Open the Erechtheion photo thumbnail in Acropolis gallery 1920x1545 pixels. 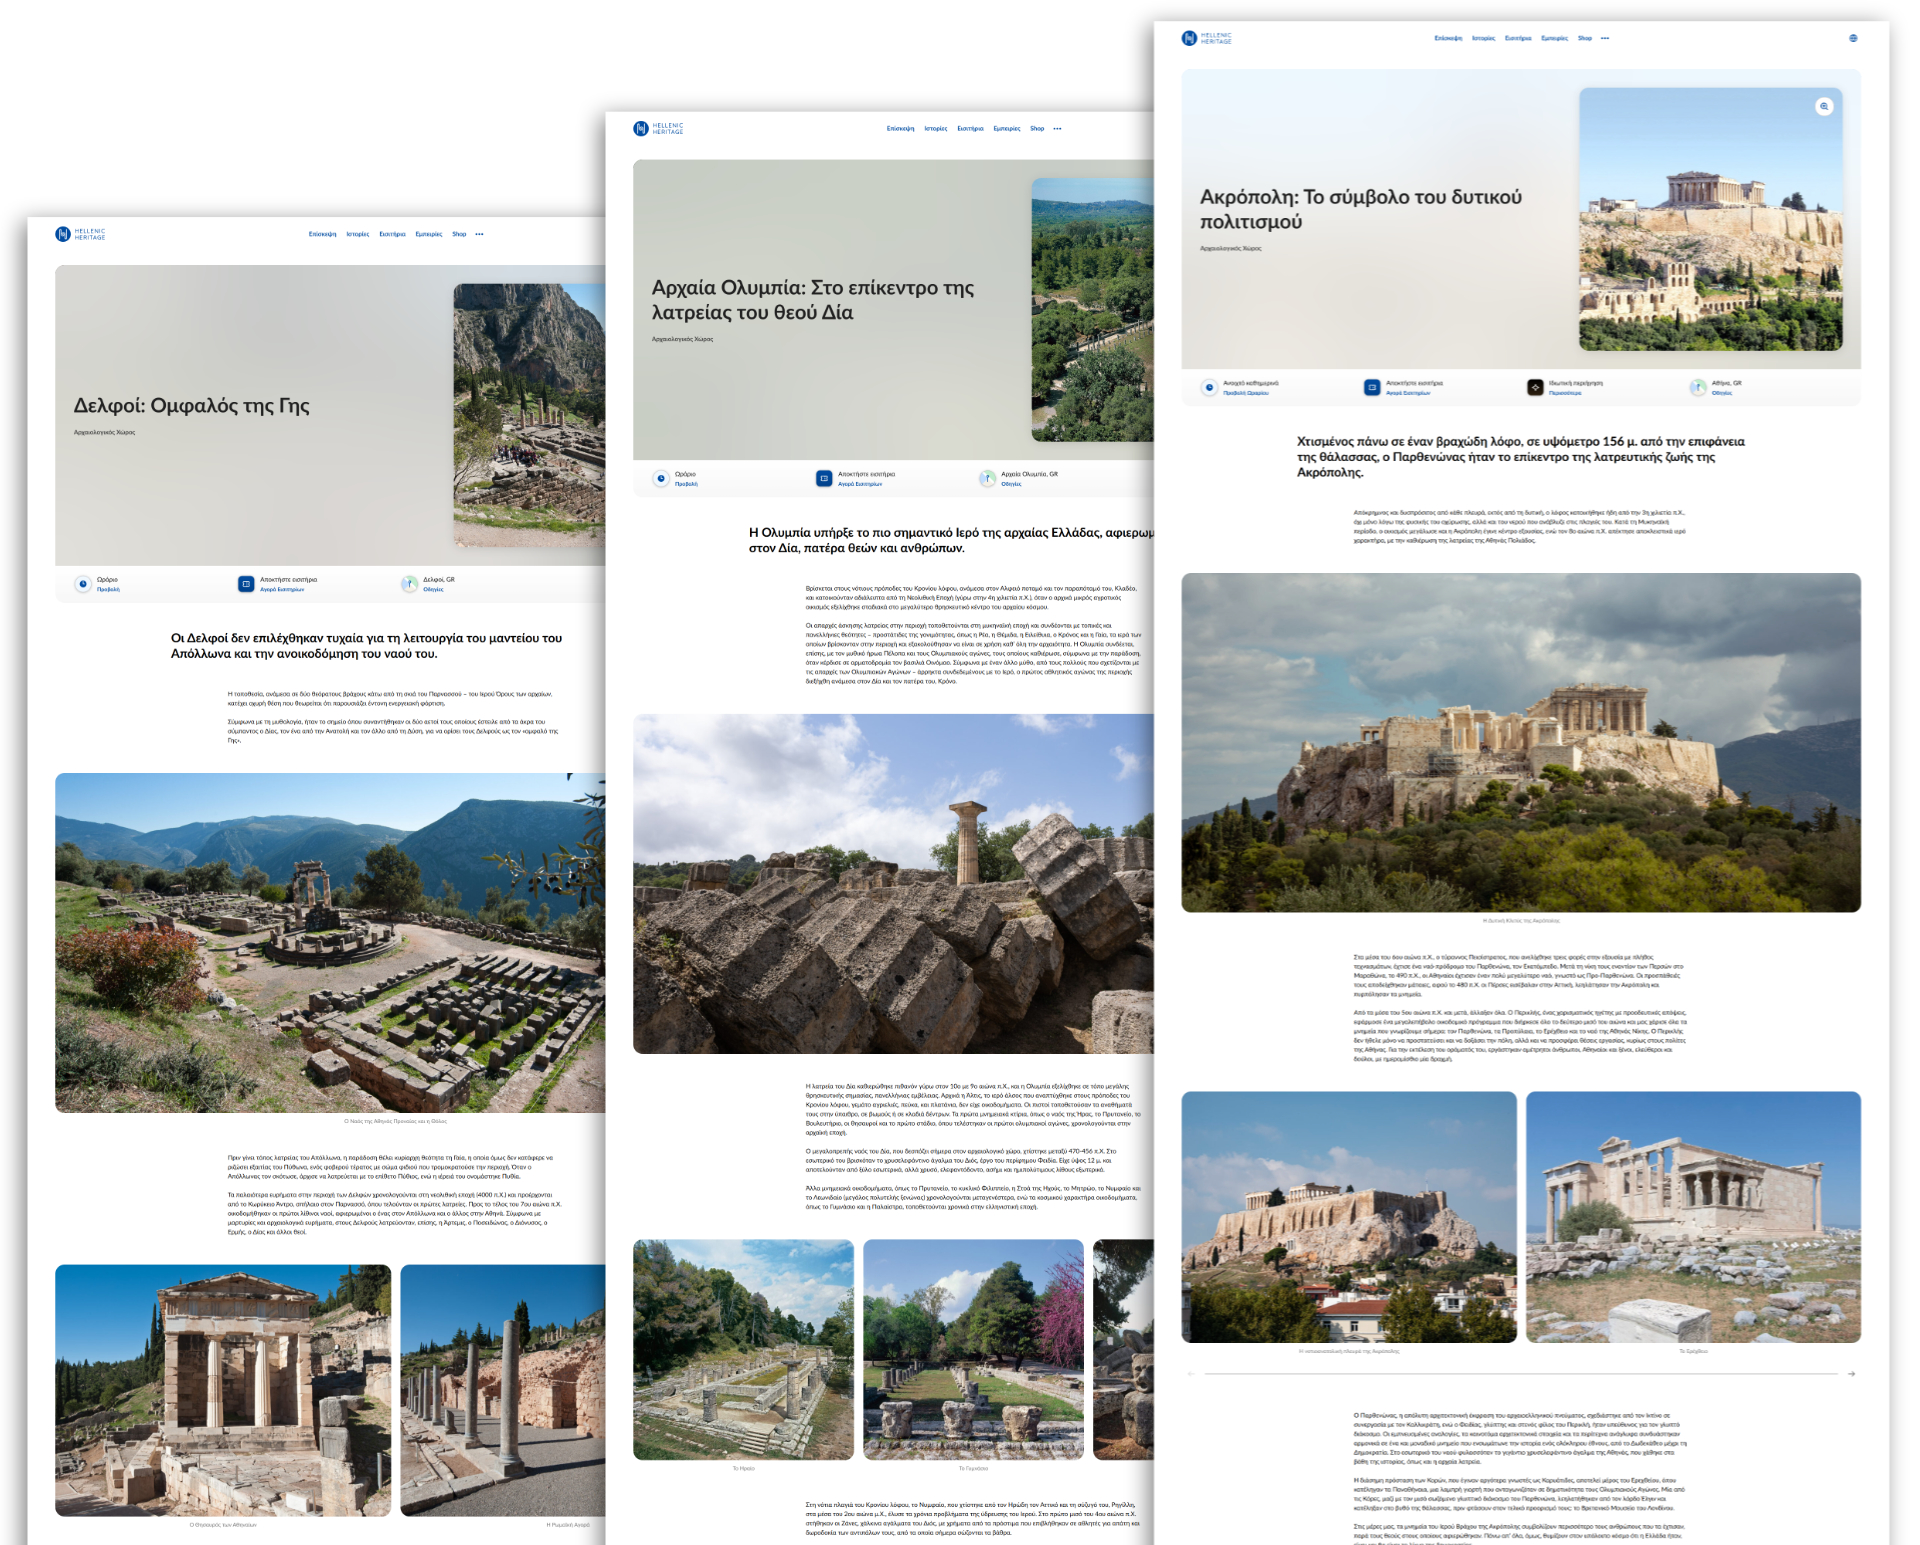coord(1692,1216)
